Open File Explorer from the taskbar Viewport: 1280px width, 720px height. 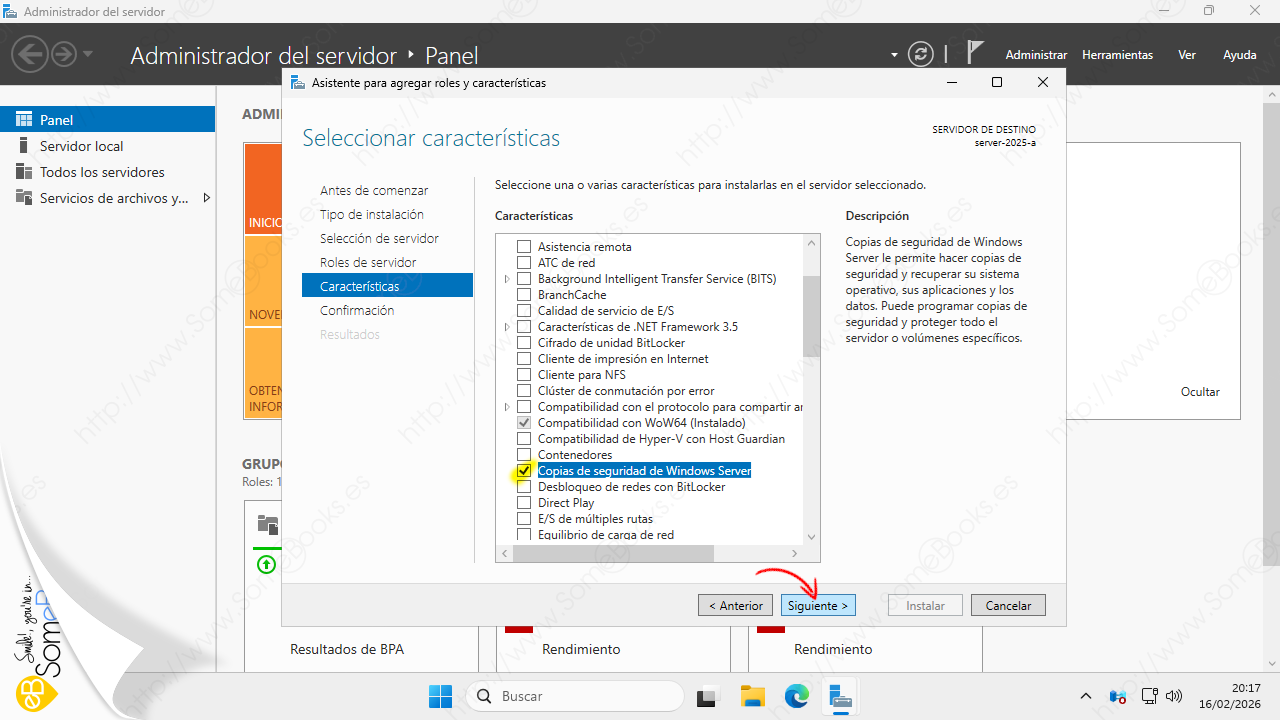coord(752,696)
